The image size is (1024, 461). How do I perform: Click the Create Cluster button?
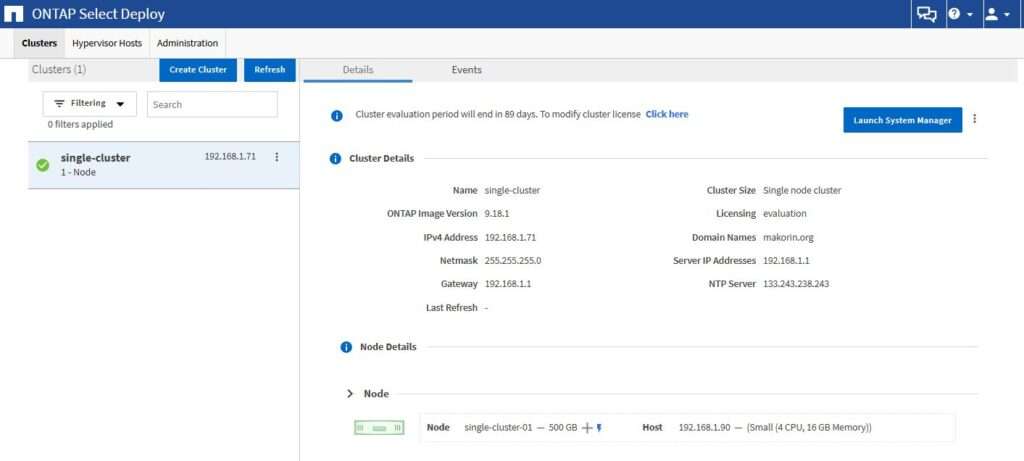click(x=198, y=70)
